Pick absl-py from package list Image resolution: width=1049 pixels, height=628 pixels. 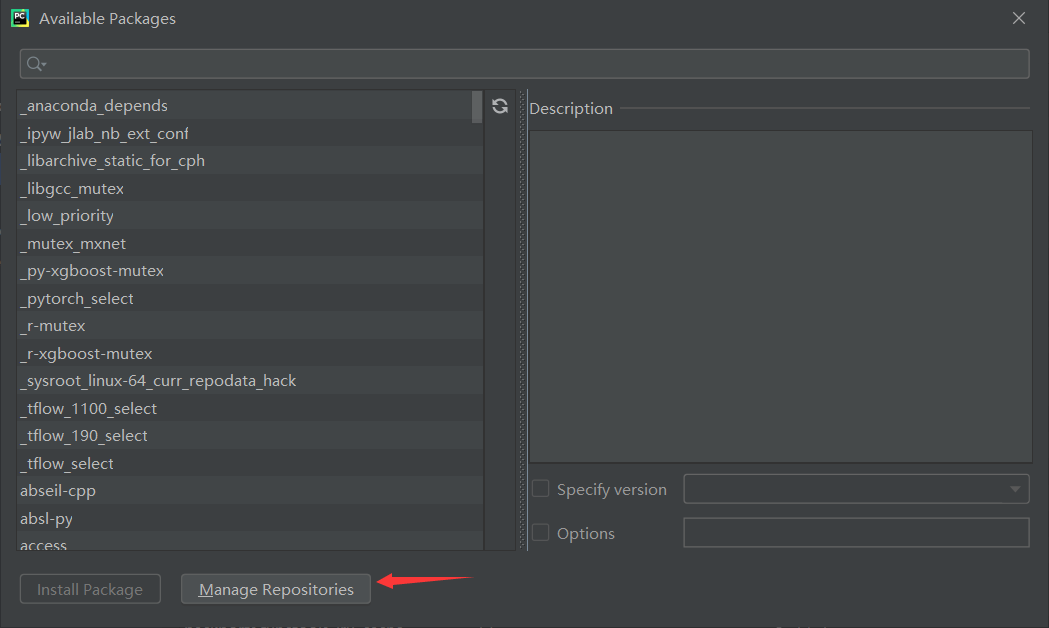pos(47,519)
